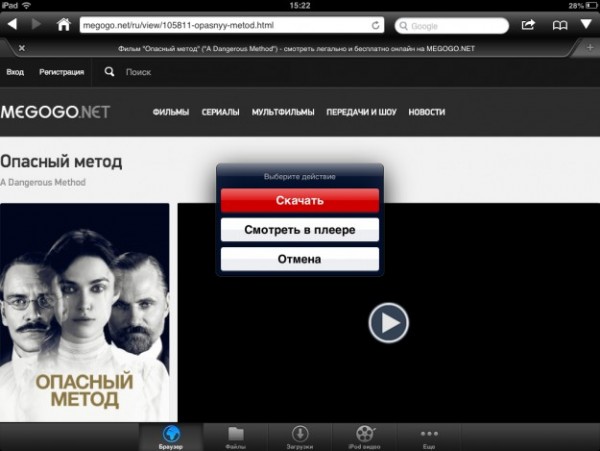The image size is (600, 451).
Task: Reload the page using the refresh icon
Action: tap(375, 25)
